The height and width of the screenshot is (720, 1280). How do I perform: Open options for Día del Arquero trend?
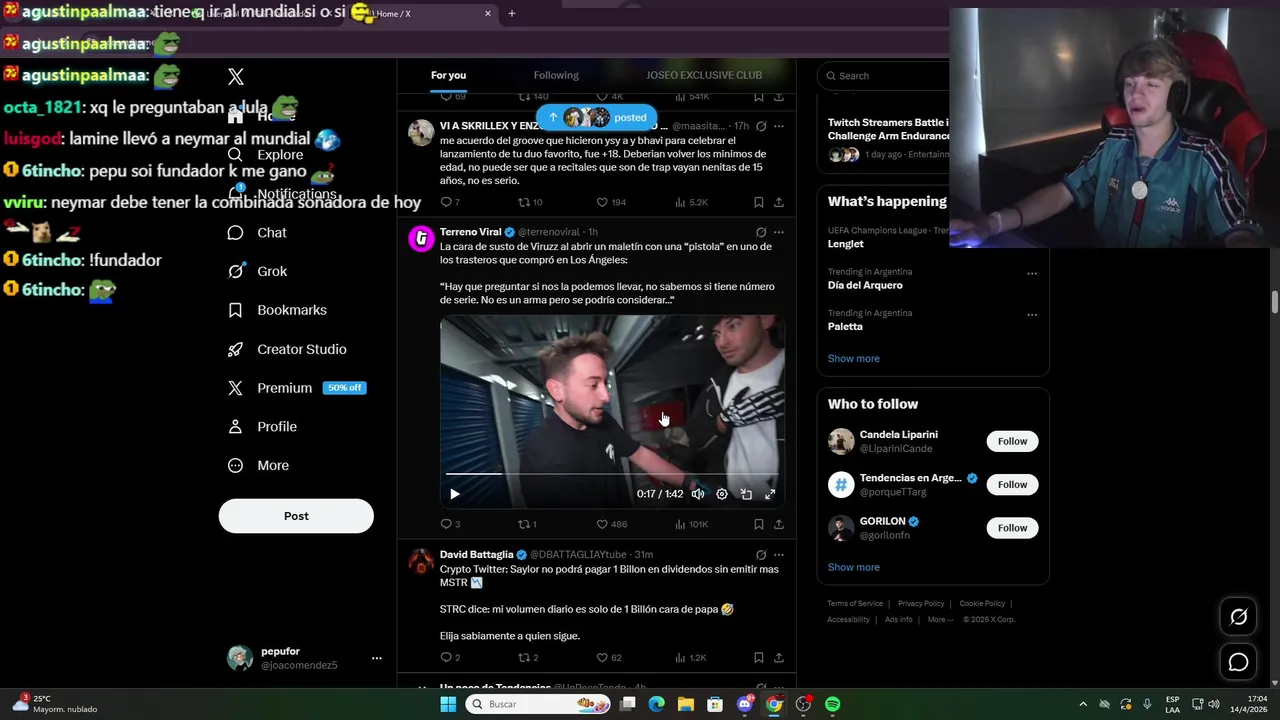click(x=1032, y=273)
